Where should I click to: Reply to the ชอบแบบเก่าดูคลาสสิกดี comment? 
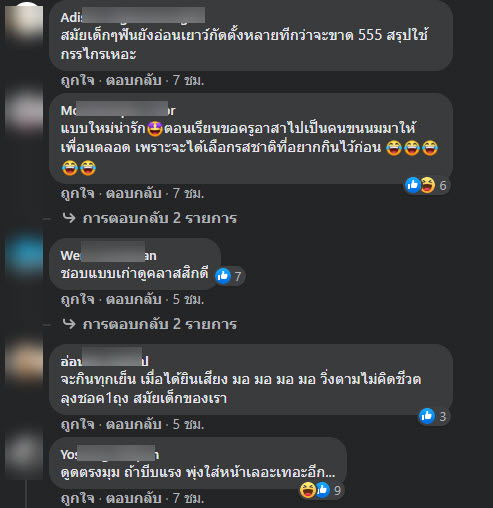[133, 299]
